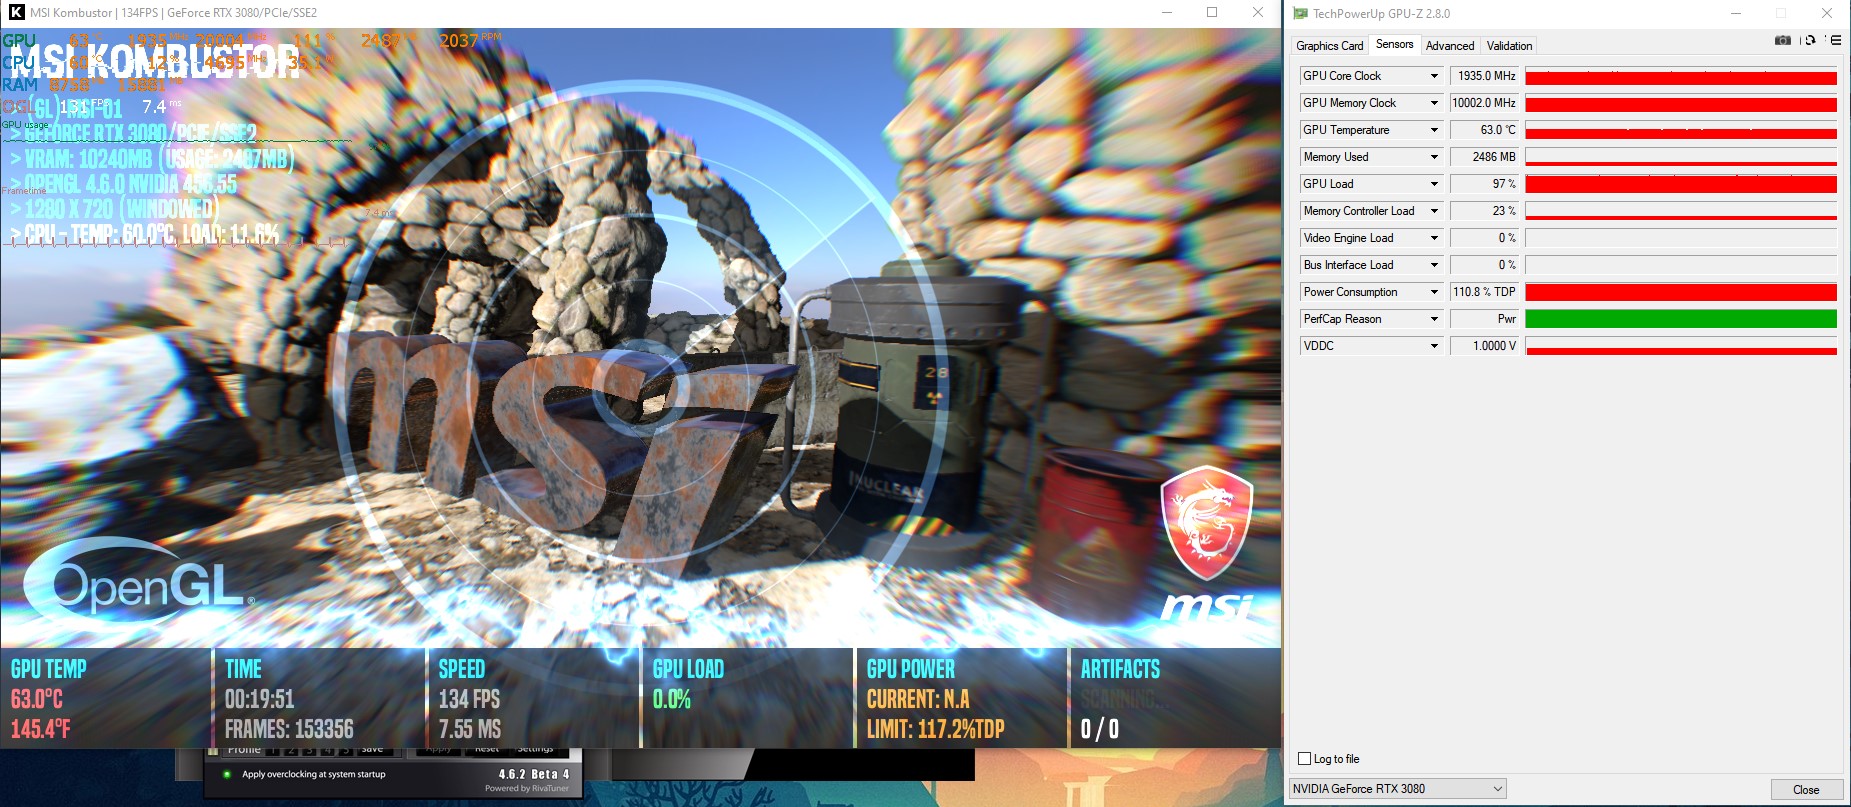
Task: Click the Close button in GPU-Z
Action: (x=1806, y=789)
